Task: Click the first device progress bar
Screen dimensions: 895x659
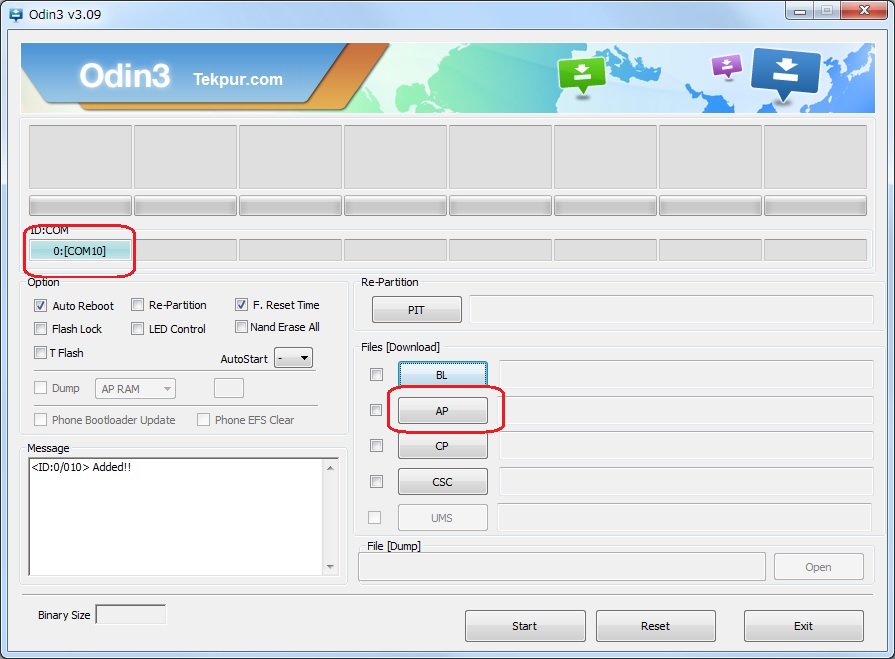Action: [80, 206]
